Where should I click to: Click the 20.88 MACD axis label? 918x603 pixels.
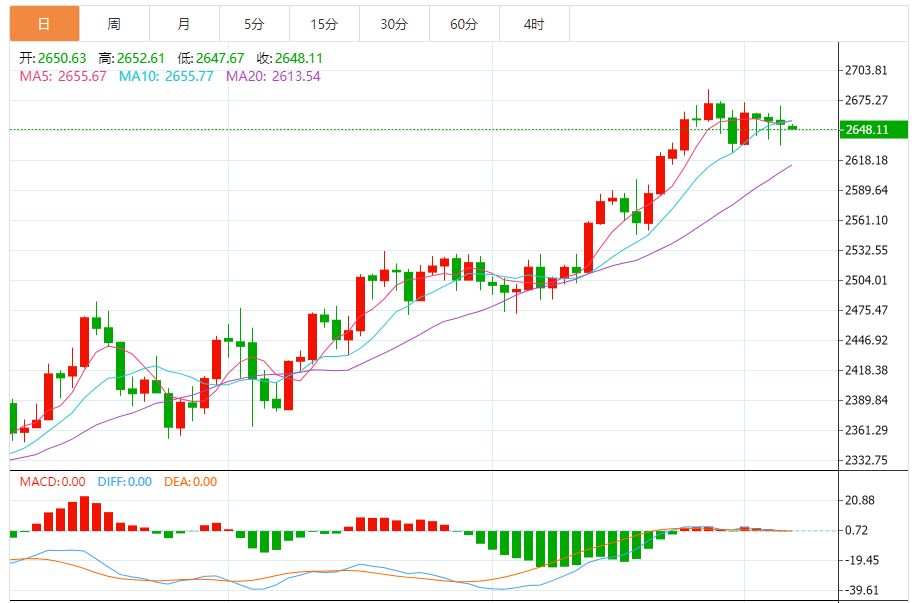(860, 501)
